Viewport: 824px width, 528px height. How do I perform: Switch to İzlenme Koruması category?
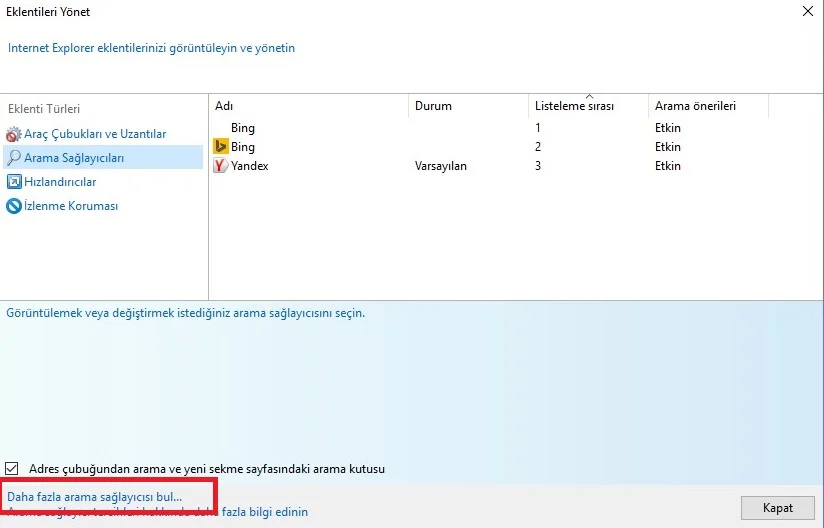[x=71, y=206]
